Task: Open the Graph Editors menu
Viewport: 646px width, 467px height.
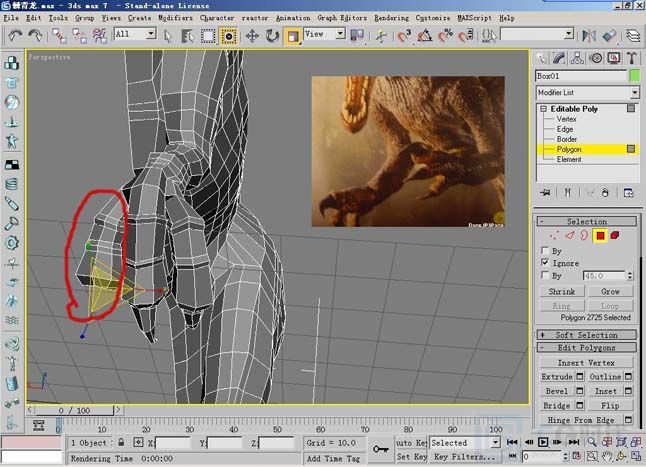Action: (x=342, y=18)
